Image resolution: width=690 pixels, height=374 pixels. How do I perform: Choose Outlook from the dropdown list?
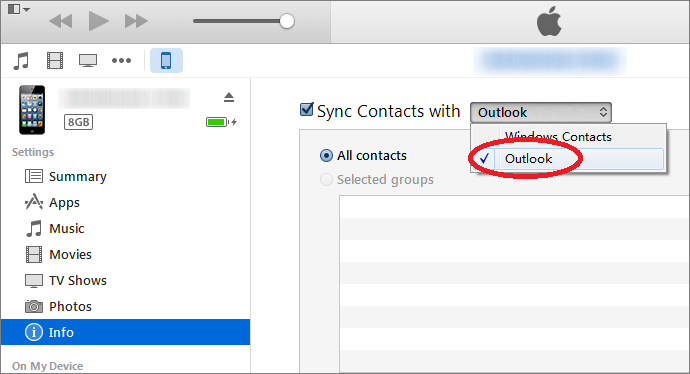click(568, 159)
